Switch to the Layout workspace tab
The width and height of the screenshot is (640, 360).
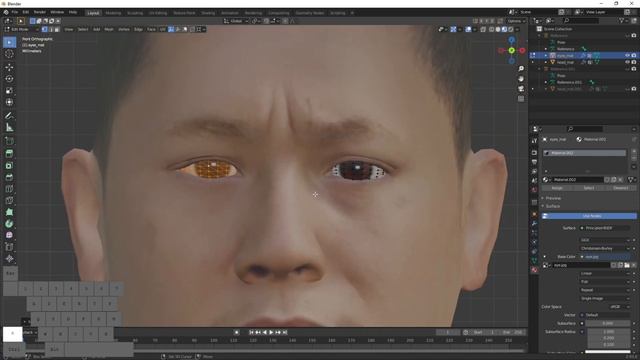point(93,13)
